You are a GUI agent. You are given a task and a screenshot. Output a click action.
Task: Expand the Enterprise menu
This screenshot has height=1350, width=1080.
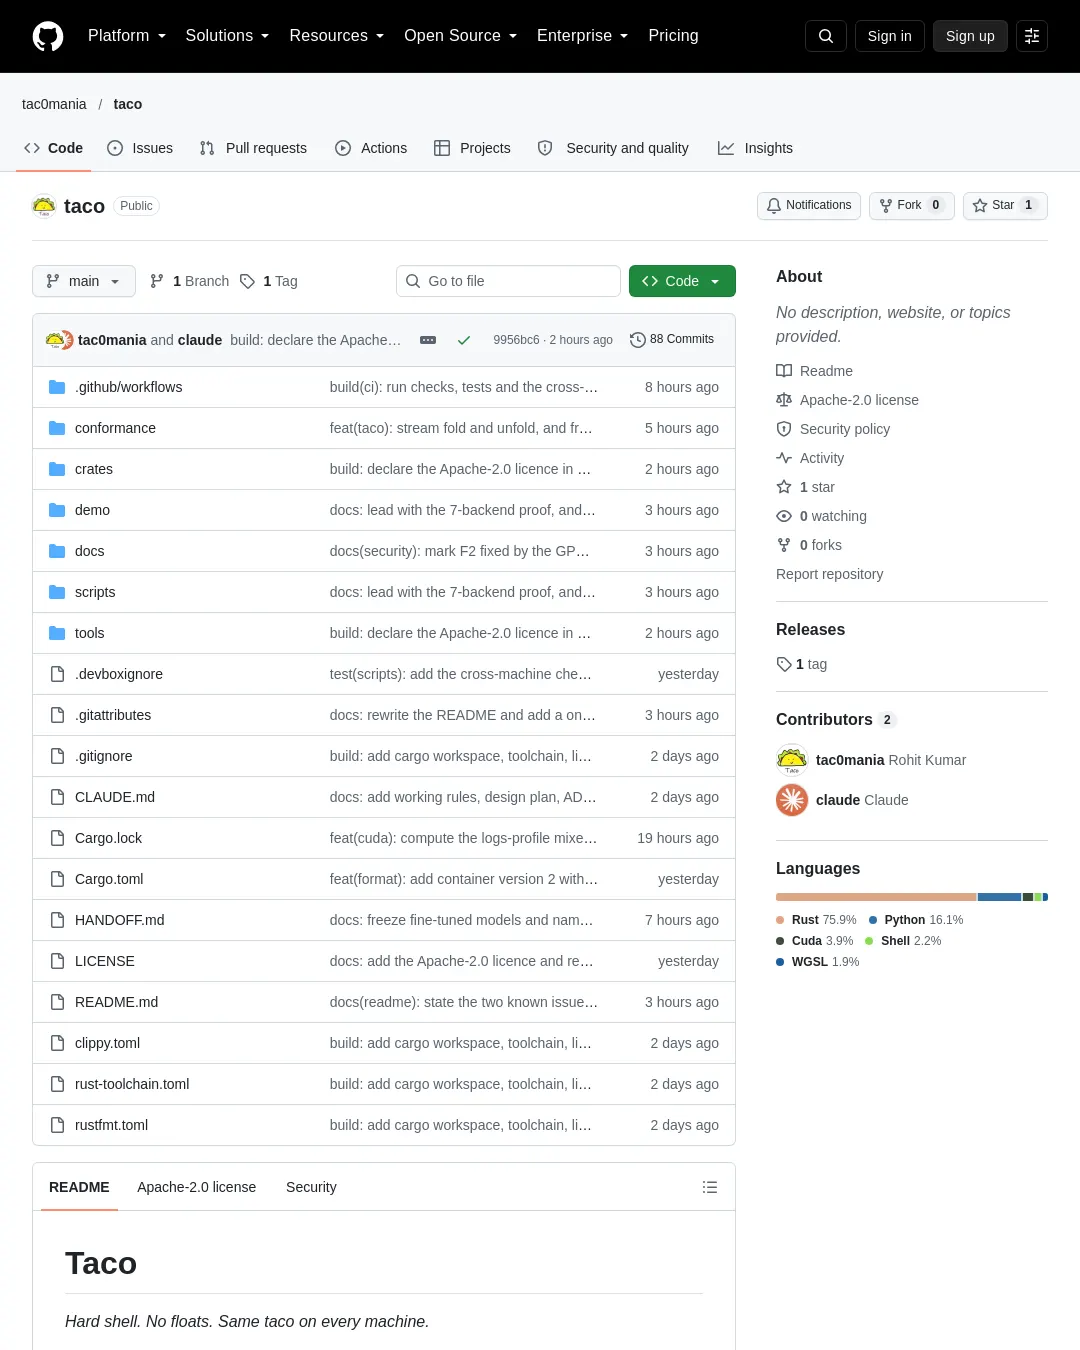point(582,36)
